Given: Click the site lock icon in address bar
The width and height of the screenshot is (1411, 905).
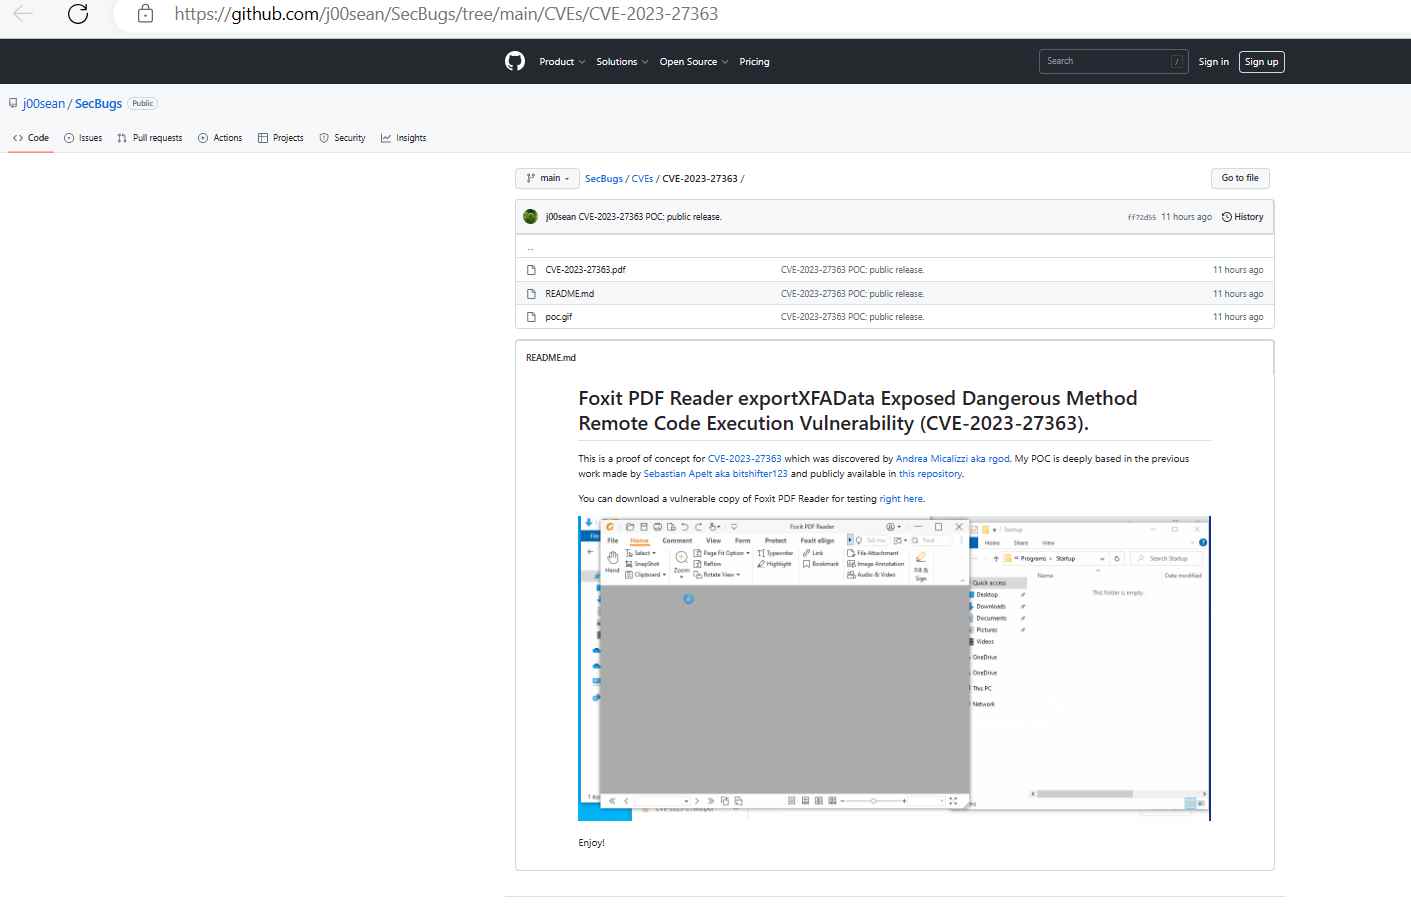Looking at the screenshot, I should click(x=145, y=14).
